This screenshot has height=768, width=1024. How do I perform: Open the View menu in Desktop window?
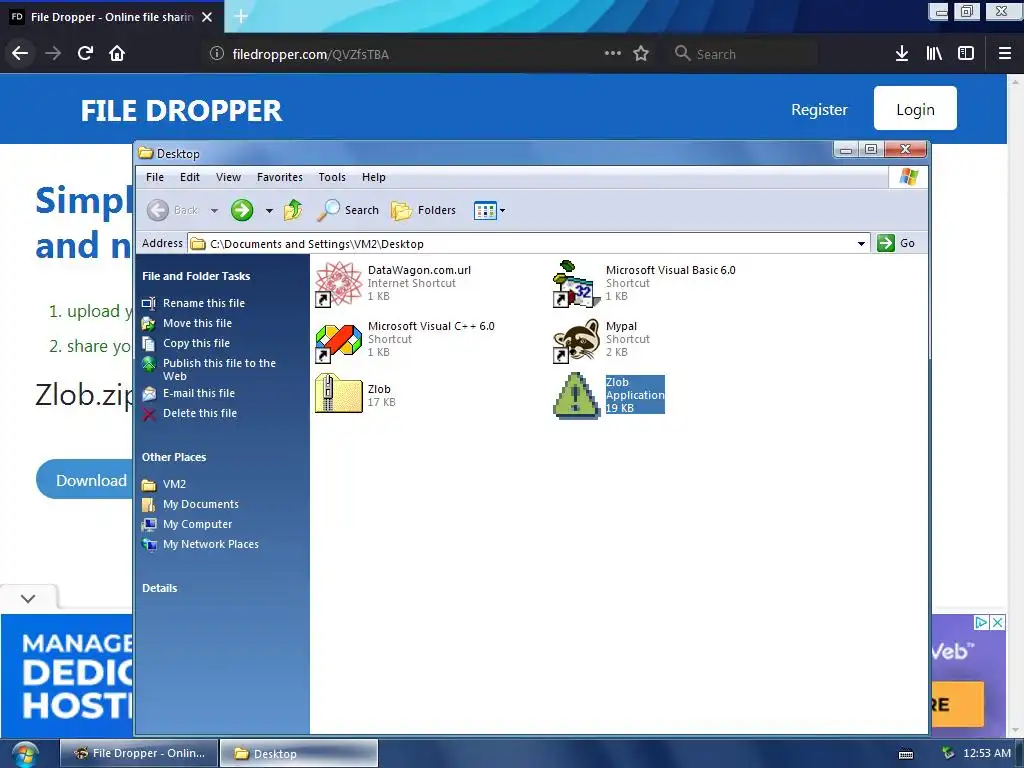229,177
